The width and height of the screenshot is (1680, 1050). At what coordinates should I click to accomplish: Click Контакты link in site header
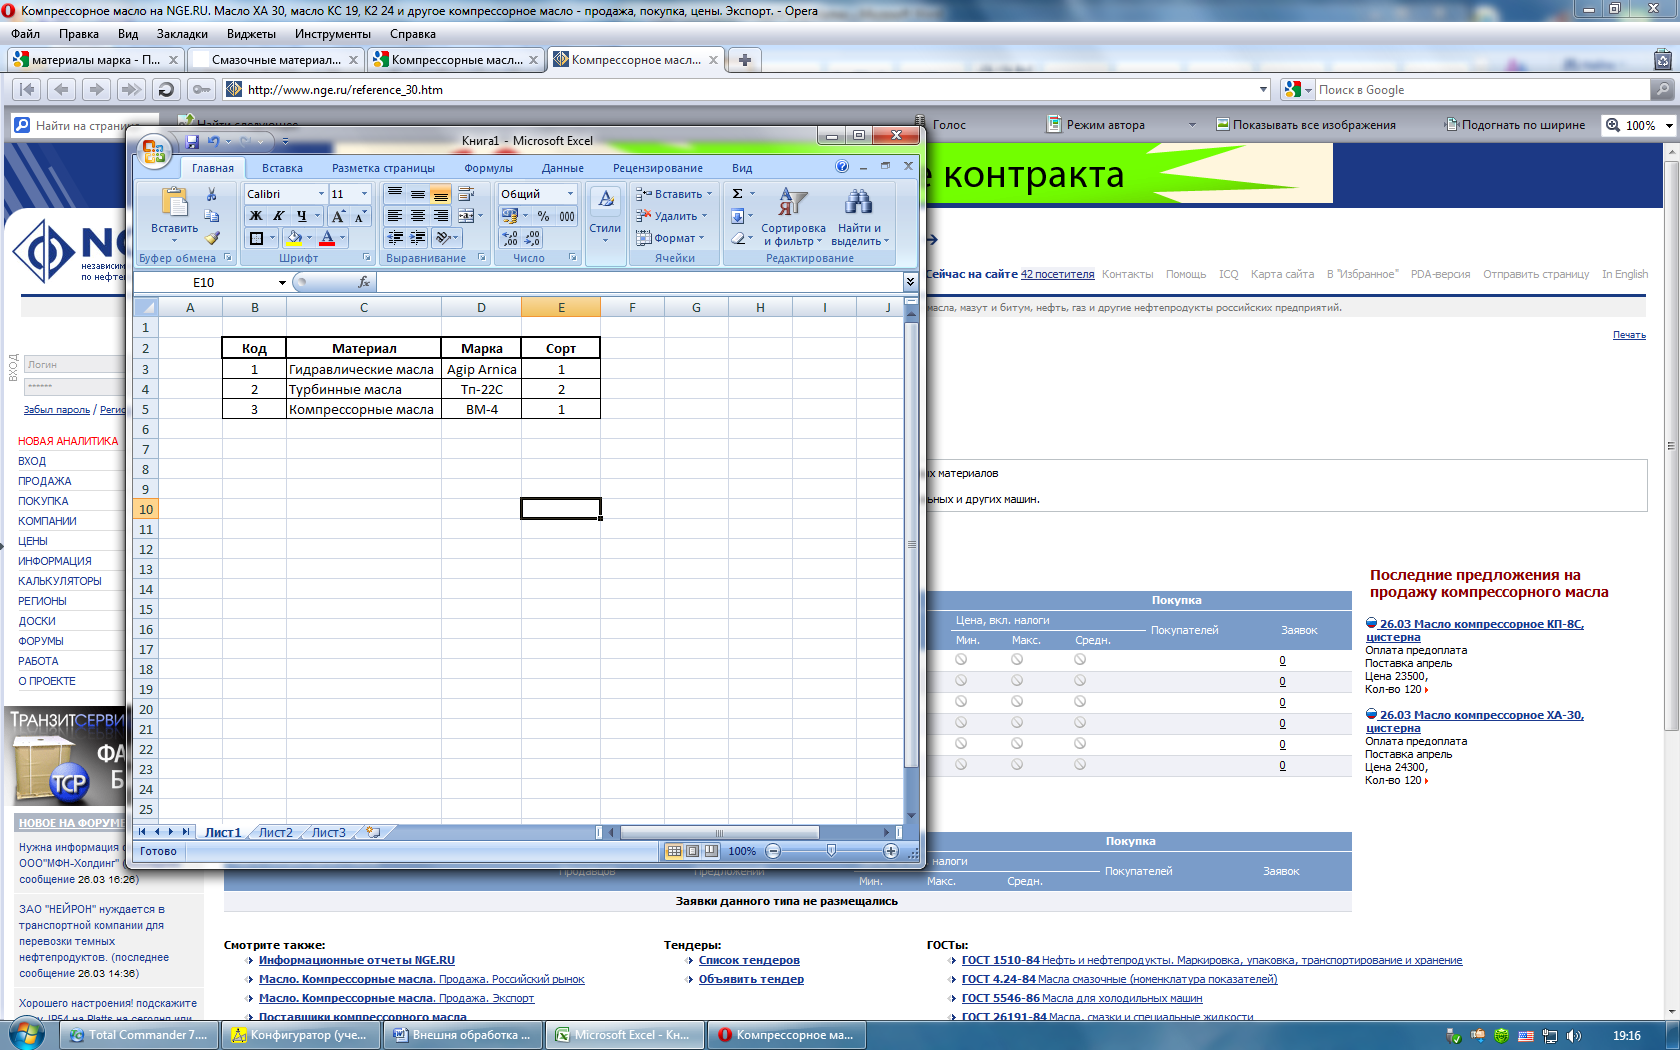coord(1127,274)
